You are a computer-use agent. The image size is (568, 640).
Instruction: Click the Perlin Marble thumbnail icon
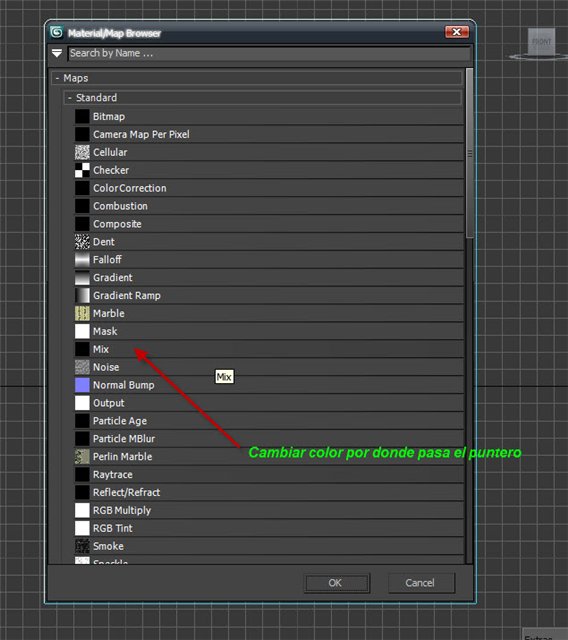point(82,457)
